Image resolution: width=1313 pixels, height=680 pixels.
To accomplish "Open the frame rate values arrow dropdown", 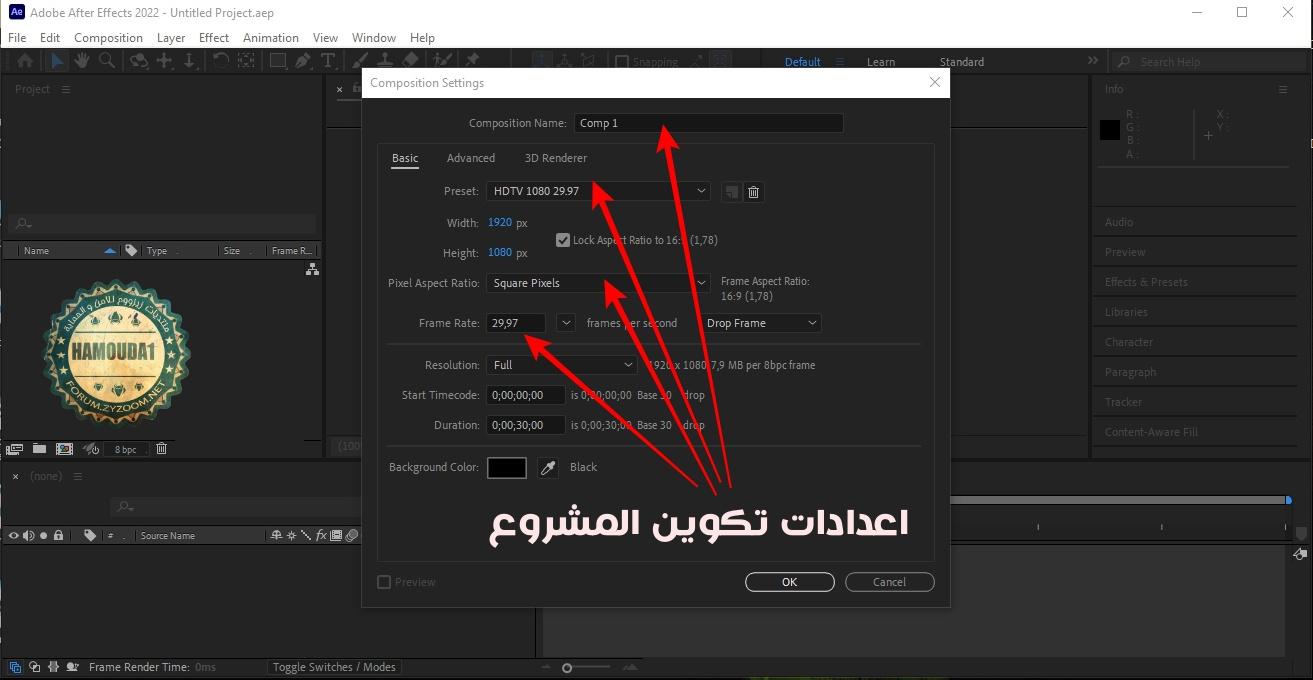I will point(566,323).
